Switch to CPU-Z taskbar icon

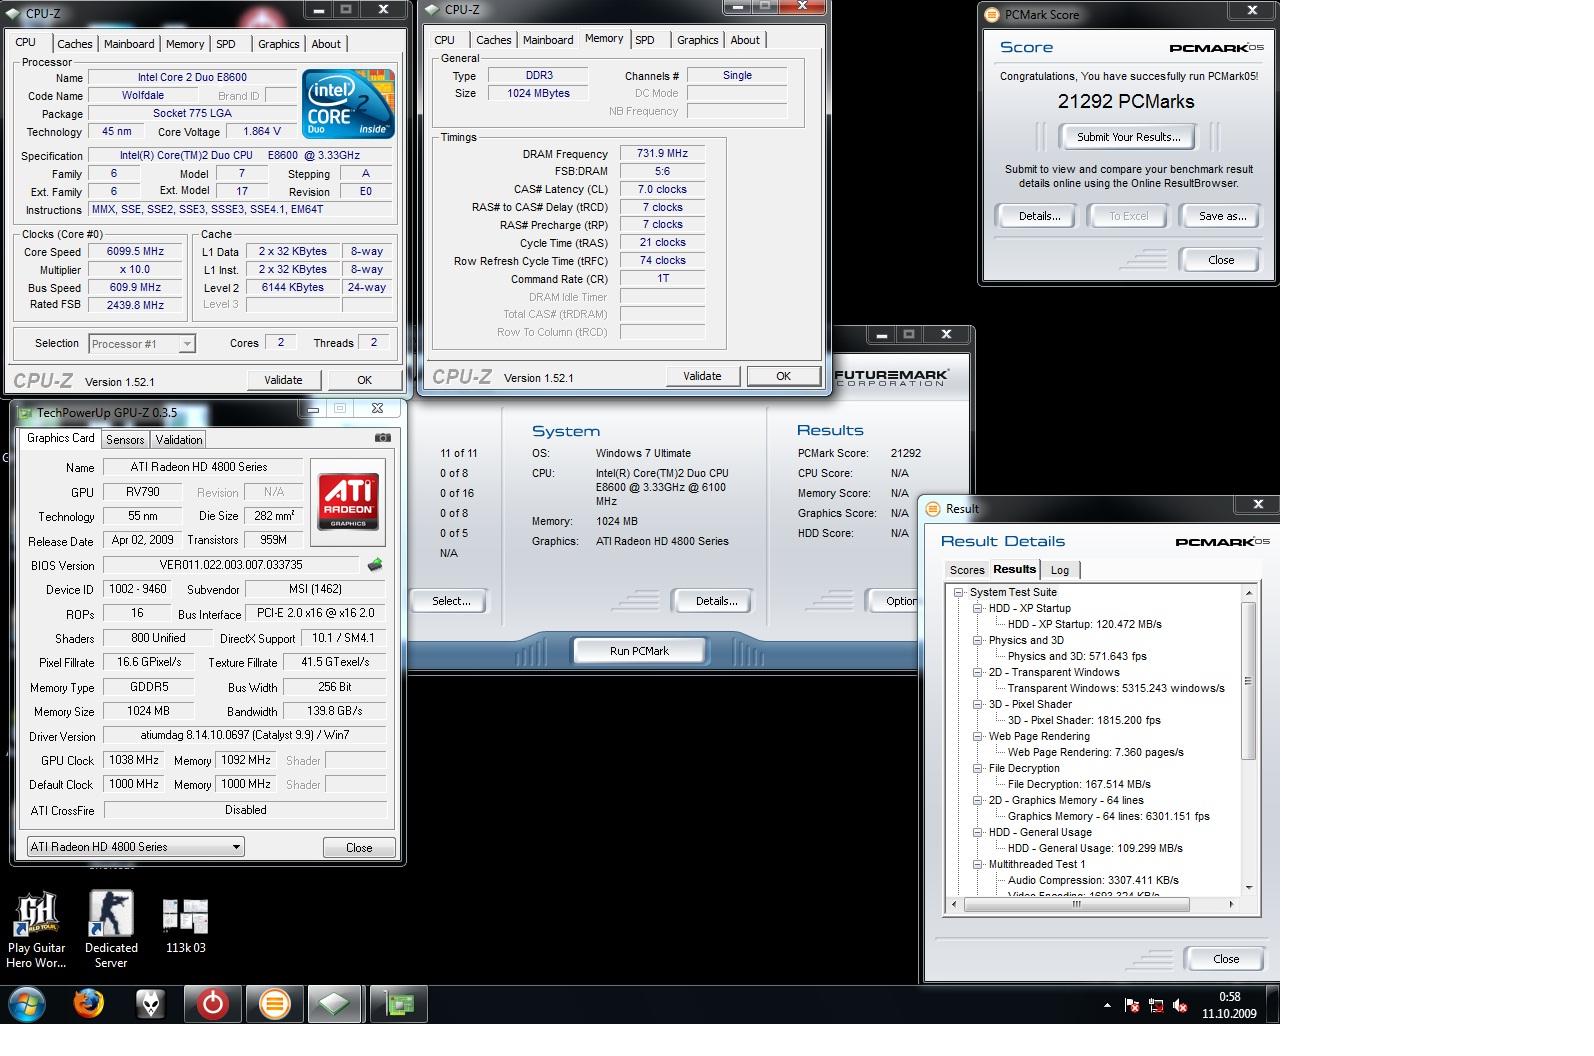coord(335,1004)
